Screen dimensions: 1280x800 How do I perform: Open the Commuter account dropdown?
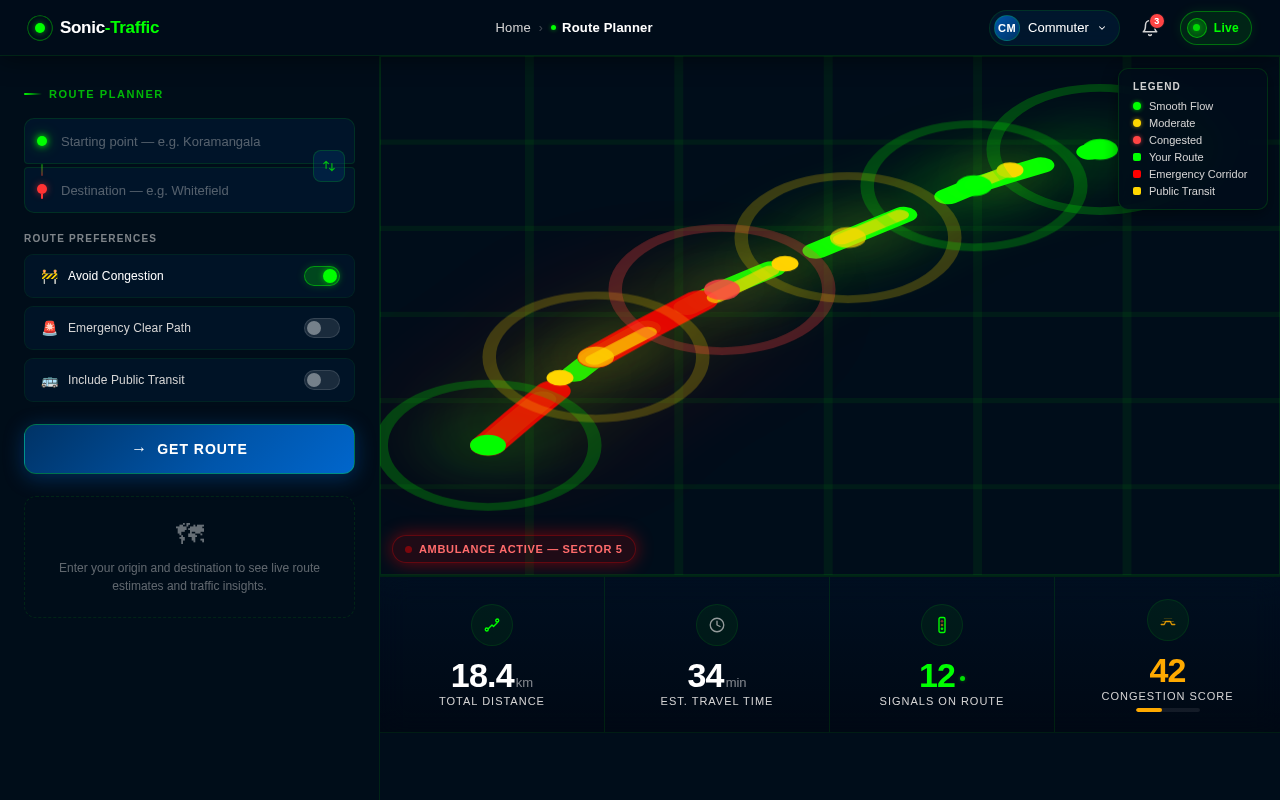tap(1054, 28)
